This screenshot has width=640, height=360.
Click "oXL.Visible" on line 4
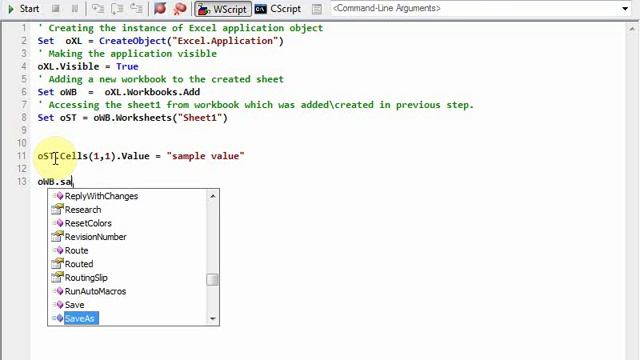[68, 67]
